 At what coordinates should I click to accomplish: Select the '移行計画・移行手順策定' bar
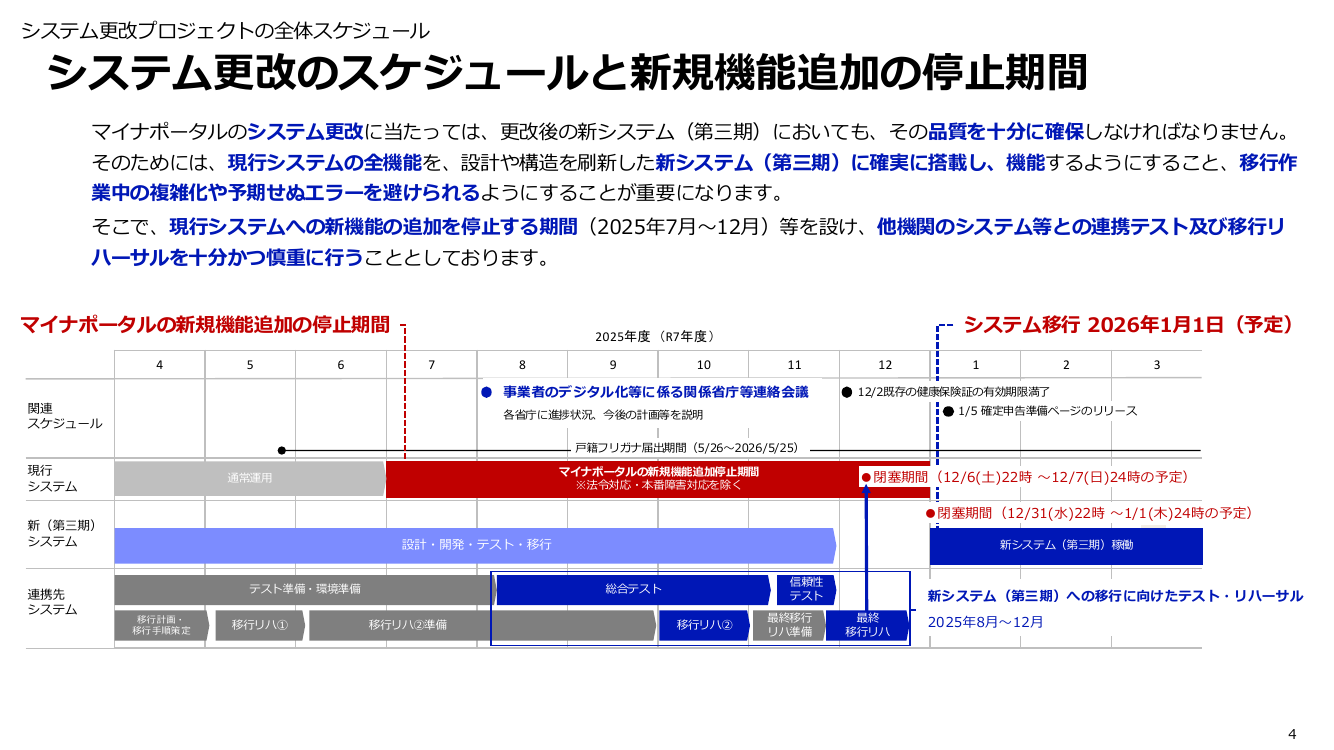coord(161,625)
